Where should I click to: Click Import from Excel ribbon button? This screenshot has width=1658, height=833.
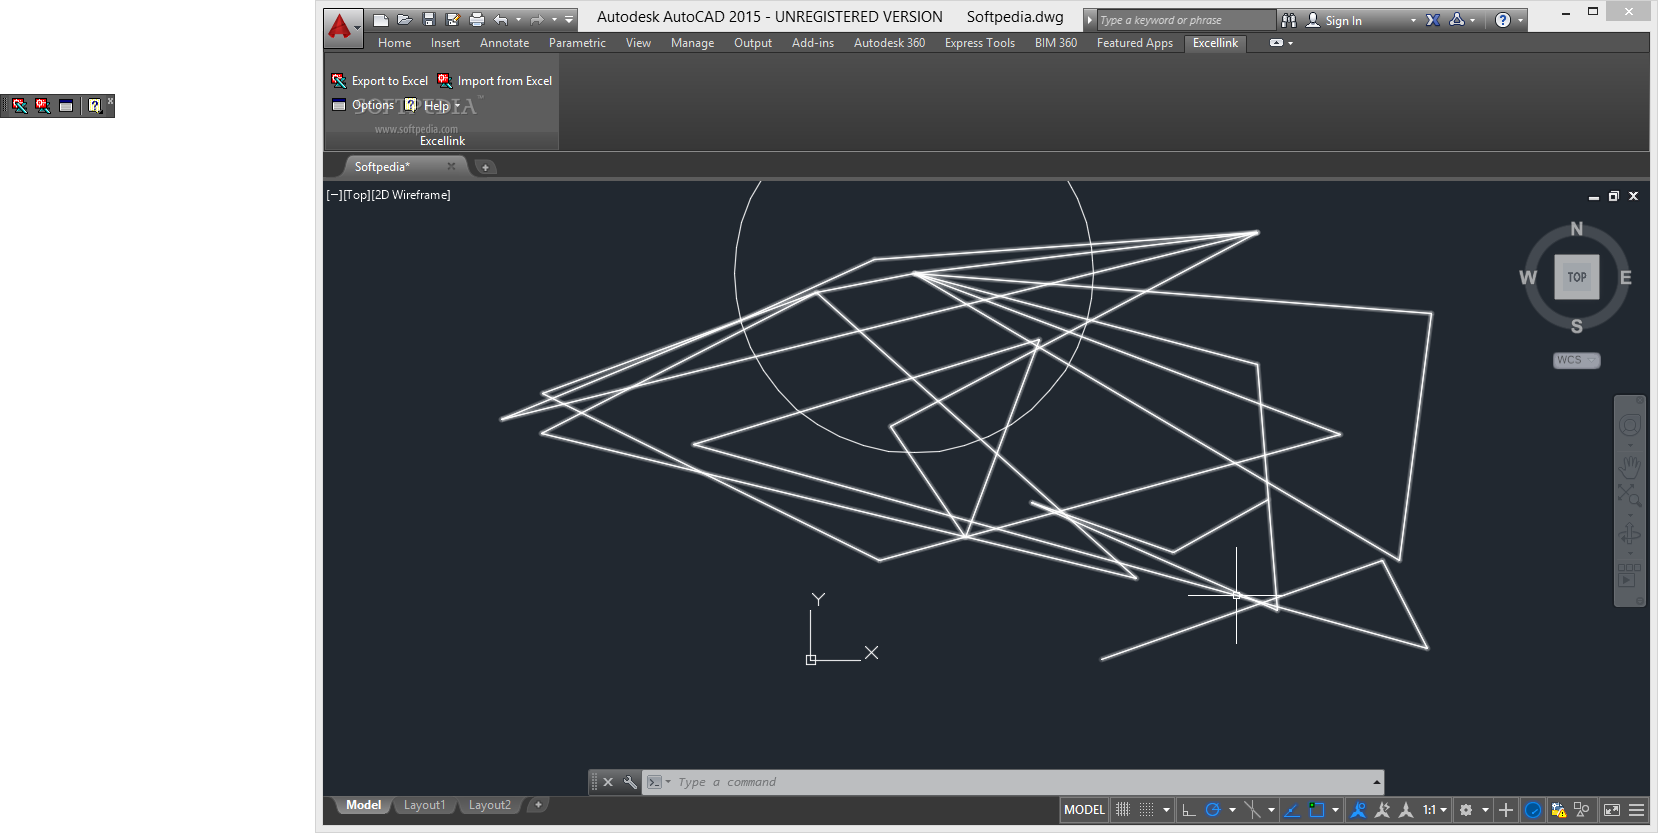[494, 81]
